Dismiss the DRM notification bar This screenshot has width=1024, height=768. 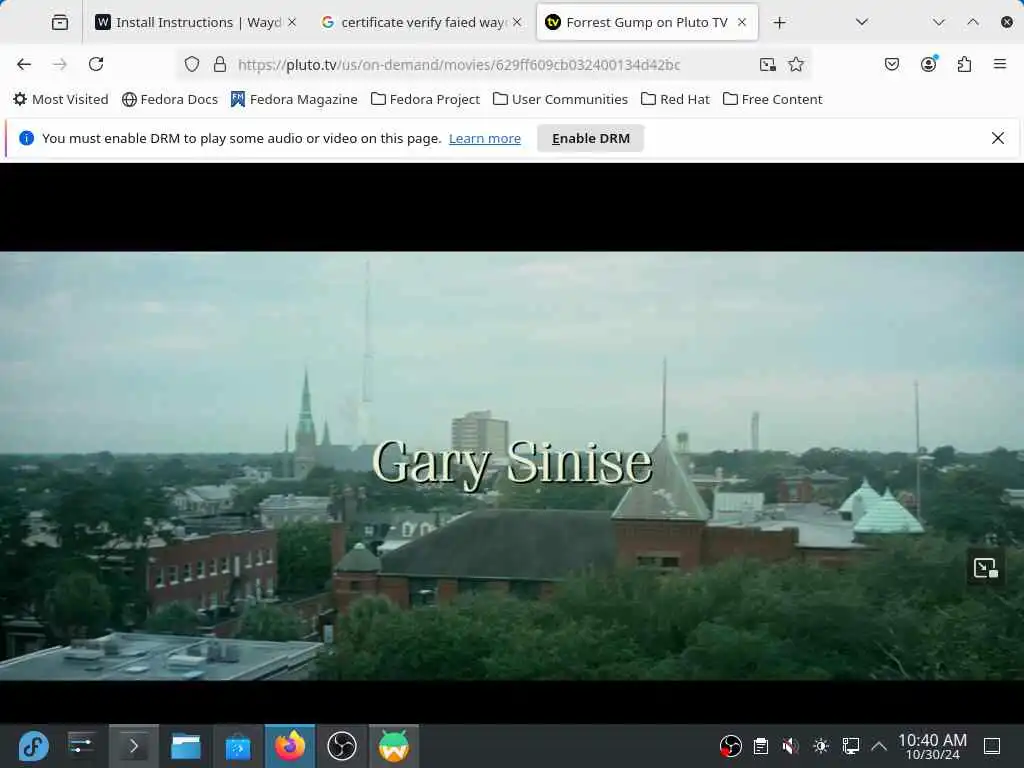pos(998,138)
